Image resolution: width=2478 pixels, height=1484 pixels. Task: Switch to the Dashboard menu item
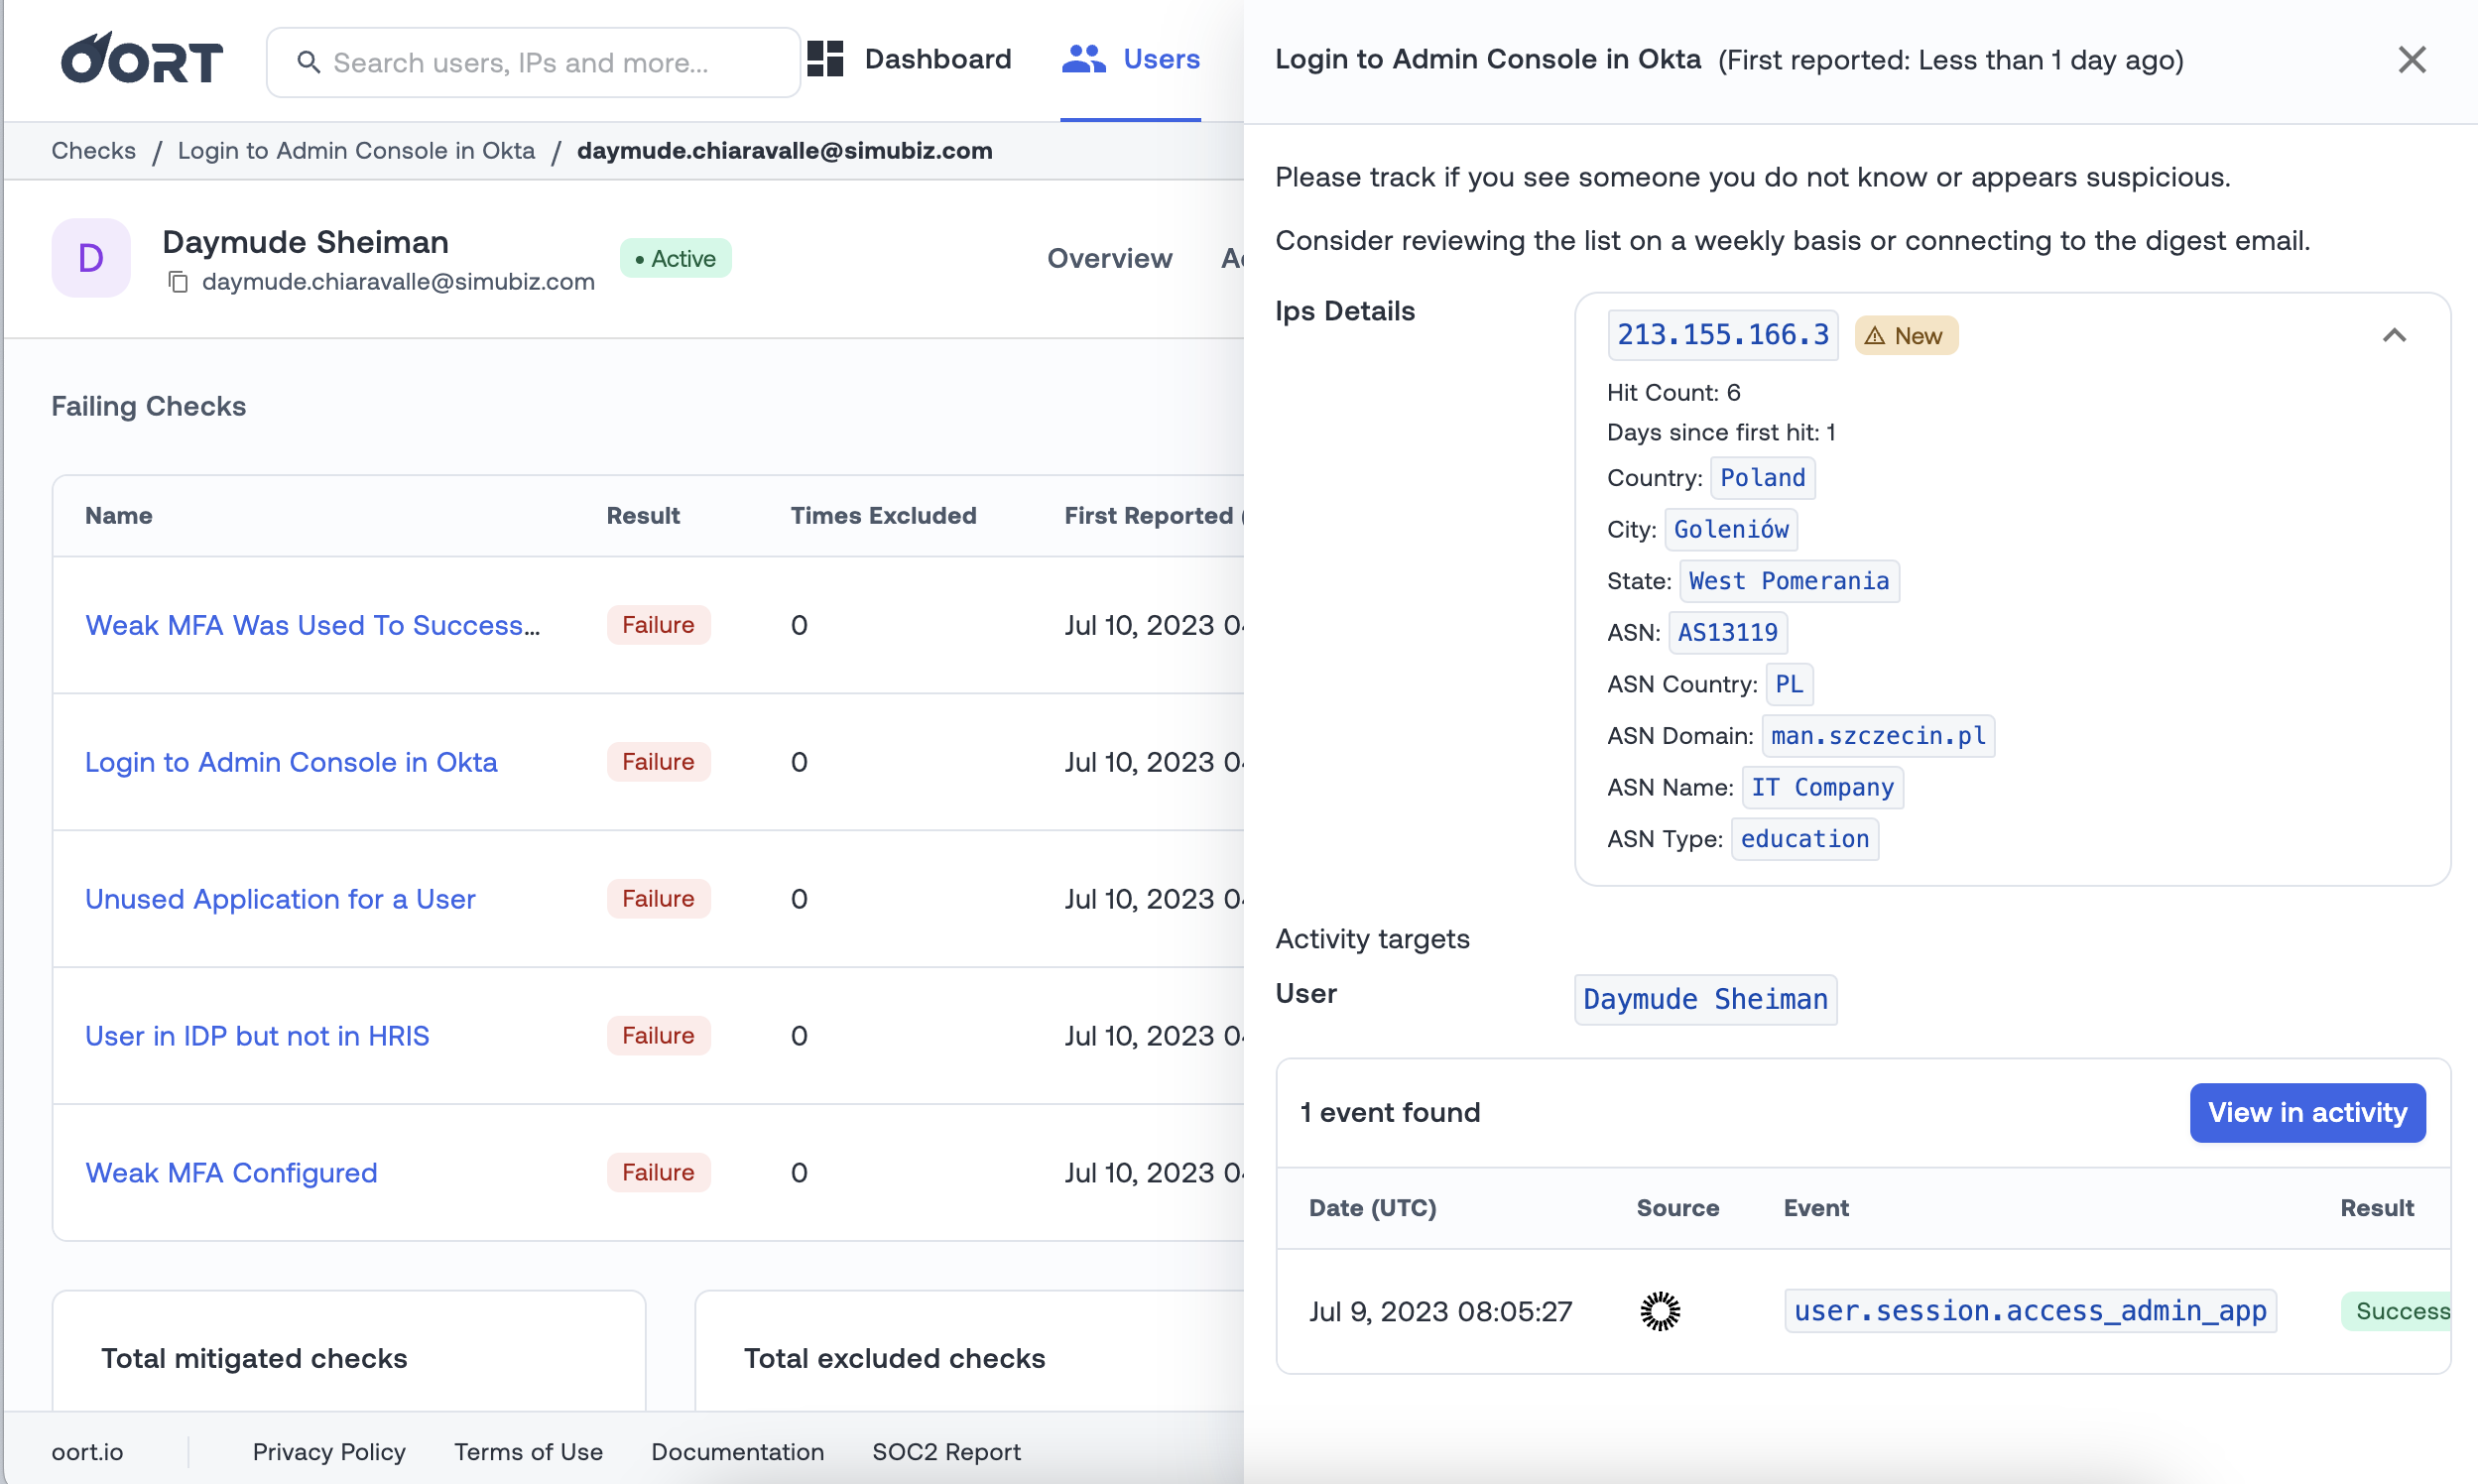[937, 59]
